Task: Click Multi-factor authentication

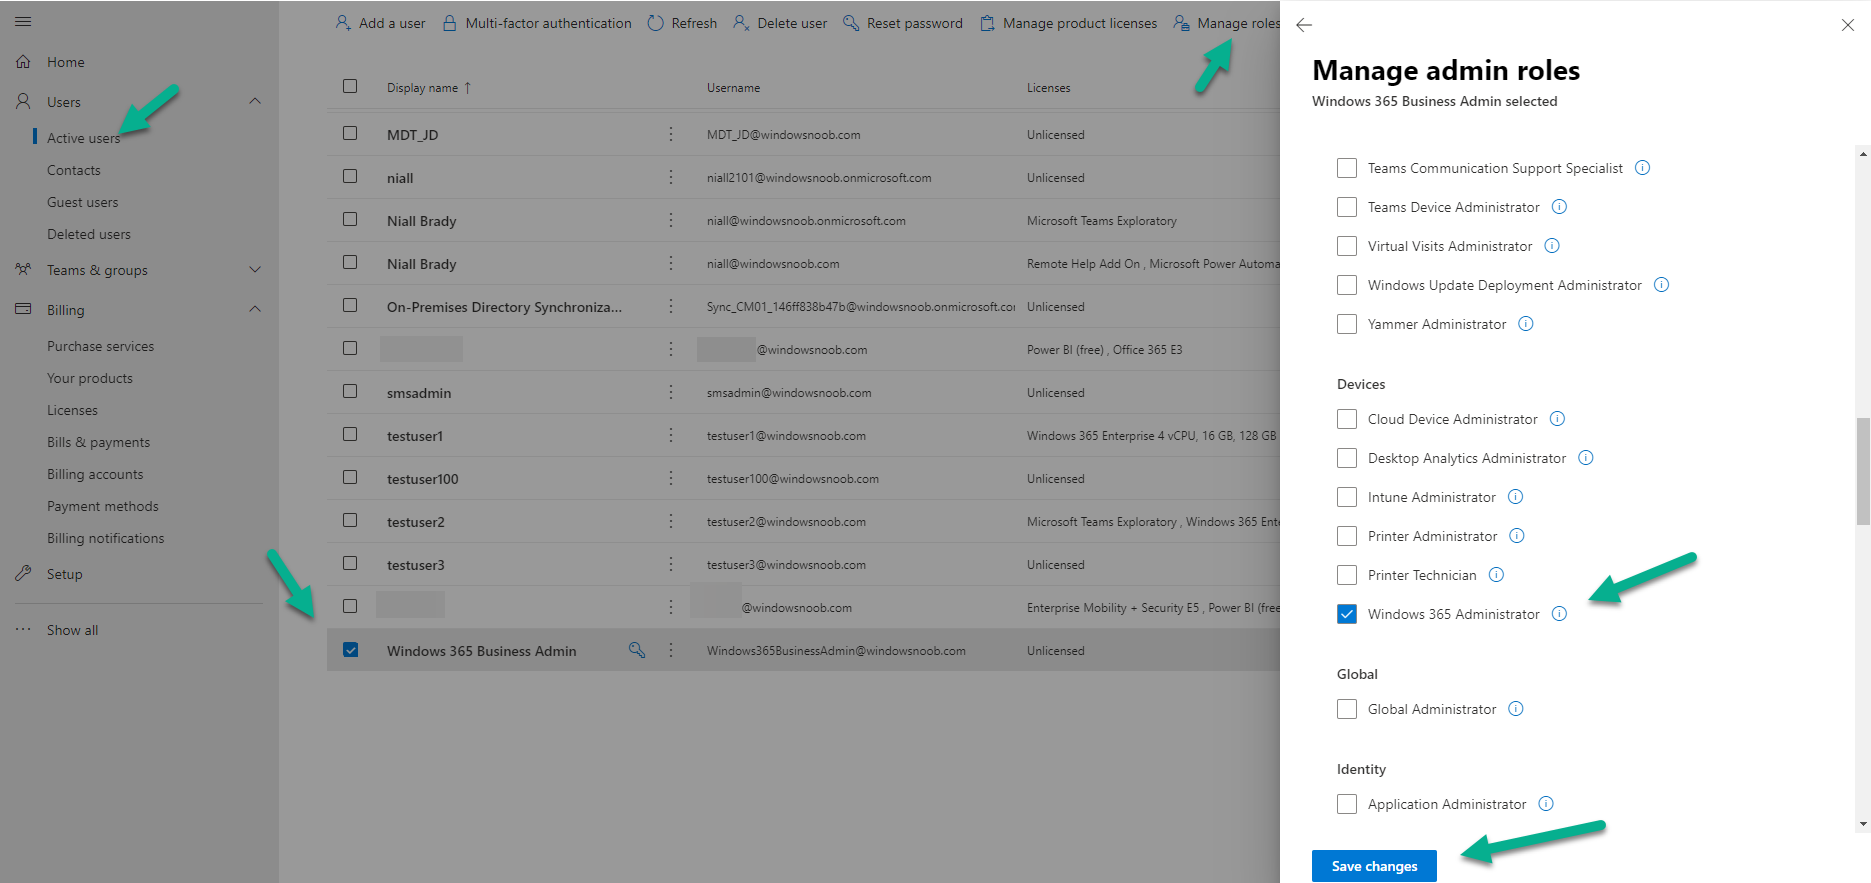Action: click(537, 23)
